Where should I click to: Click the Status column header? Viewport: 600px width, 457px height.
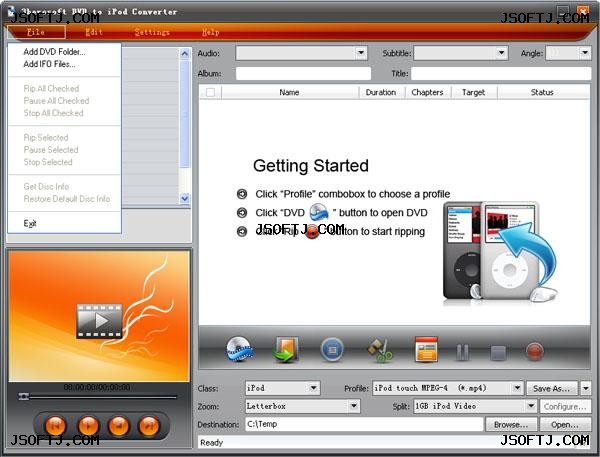tap(543, 92)
